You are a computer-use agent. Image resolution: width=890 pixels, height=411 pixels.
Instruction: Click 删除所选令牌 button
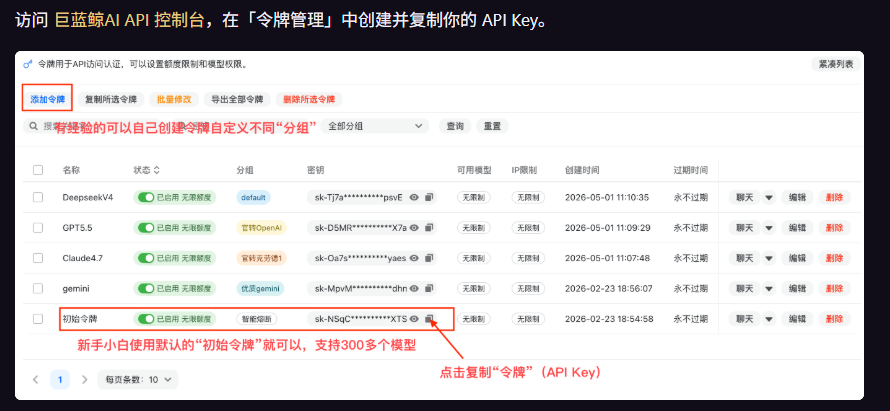pos(309,99)
